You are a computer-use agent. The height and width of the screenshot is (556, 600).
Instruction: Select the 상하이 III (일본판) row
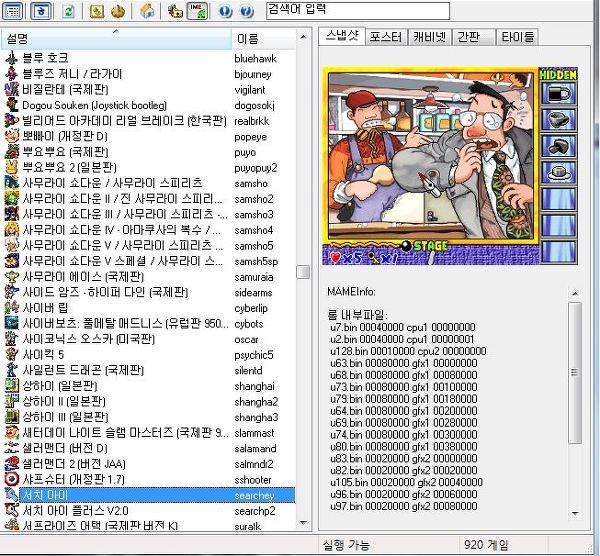pos(149,417)
